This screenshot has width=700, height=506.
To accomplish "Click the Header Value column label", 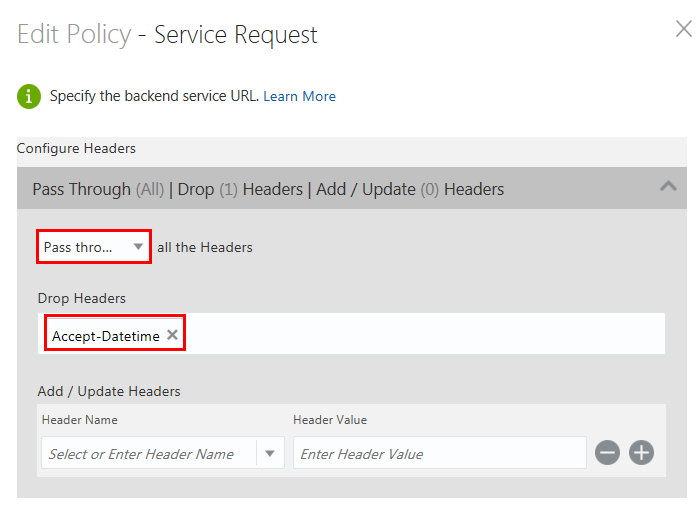I will 330,420.
